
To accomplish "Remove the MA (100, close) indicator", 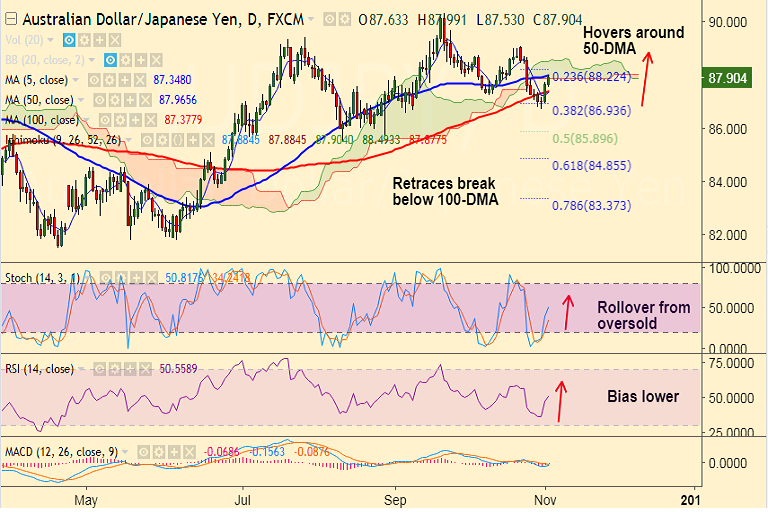I will point(150,120).
